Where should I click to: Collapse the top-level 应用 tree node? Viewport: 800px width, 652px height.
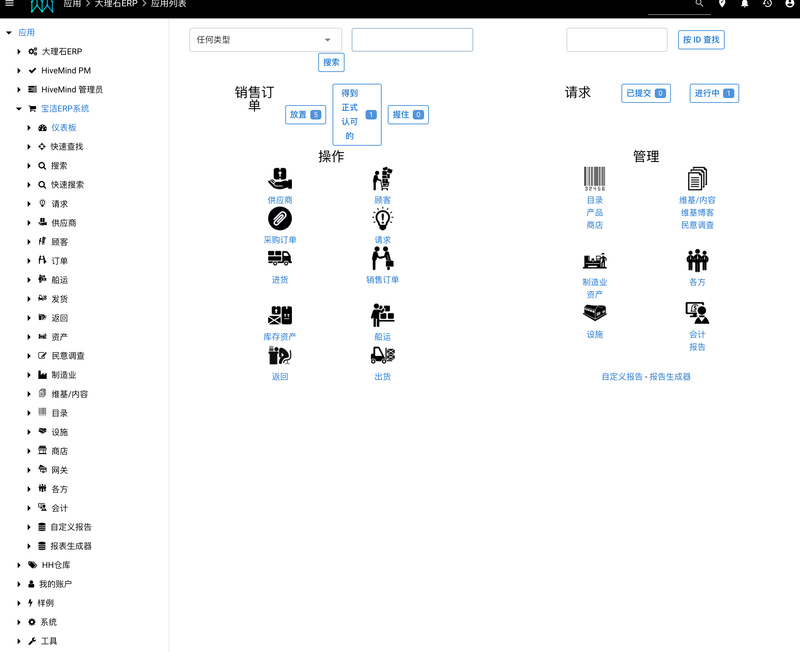[9, 33]
